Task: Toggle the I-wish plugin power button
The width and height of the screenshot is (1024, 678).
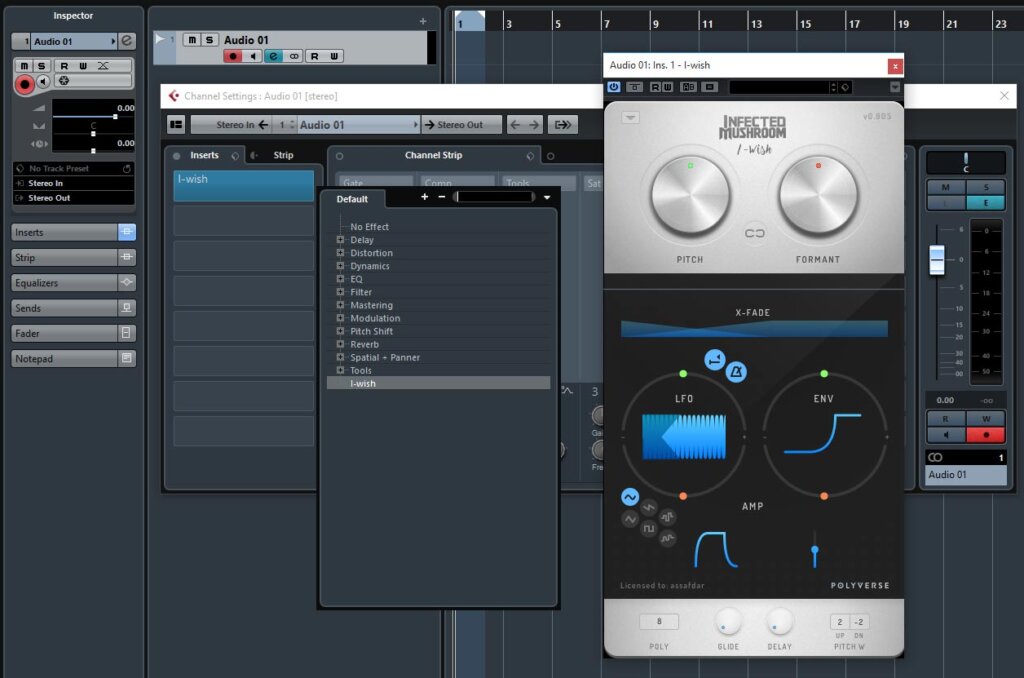Action: [x=614, y=87]
